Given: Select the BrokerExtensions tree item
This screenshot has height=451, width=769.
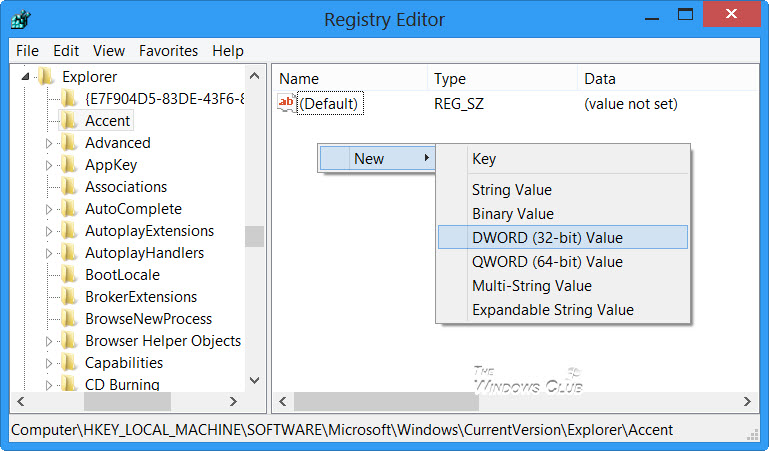Looking at the screenshot, I should coord(141,297).
